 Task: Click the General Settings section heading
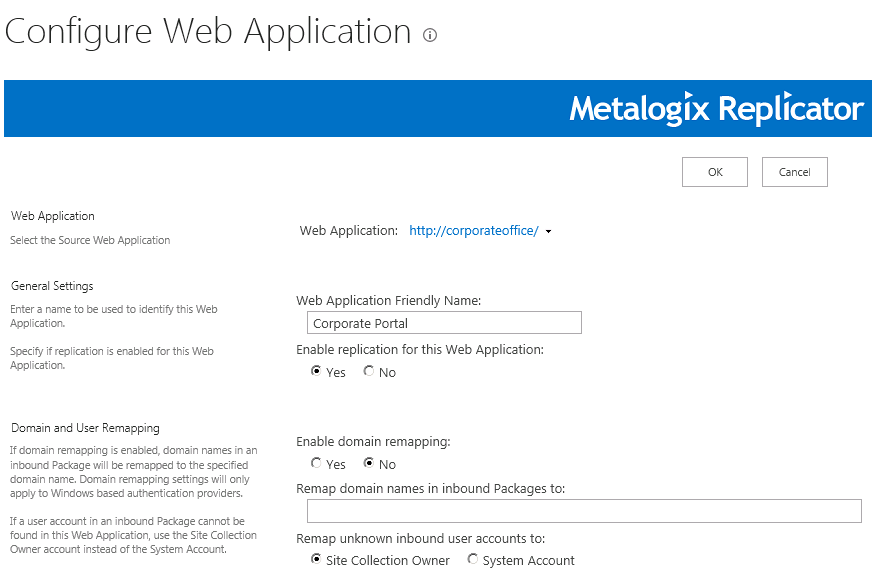tap(52, 286)
